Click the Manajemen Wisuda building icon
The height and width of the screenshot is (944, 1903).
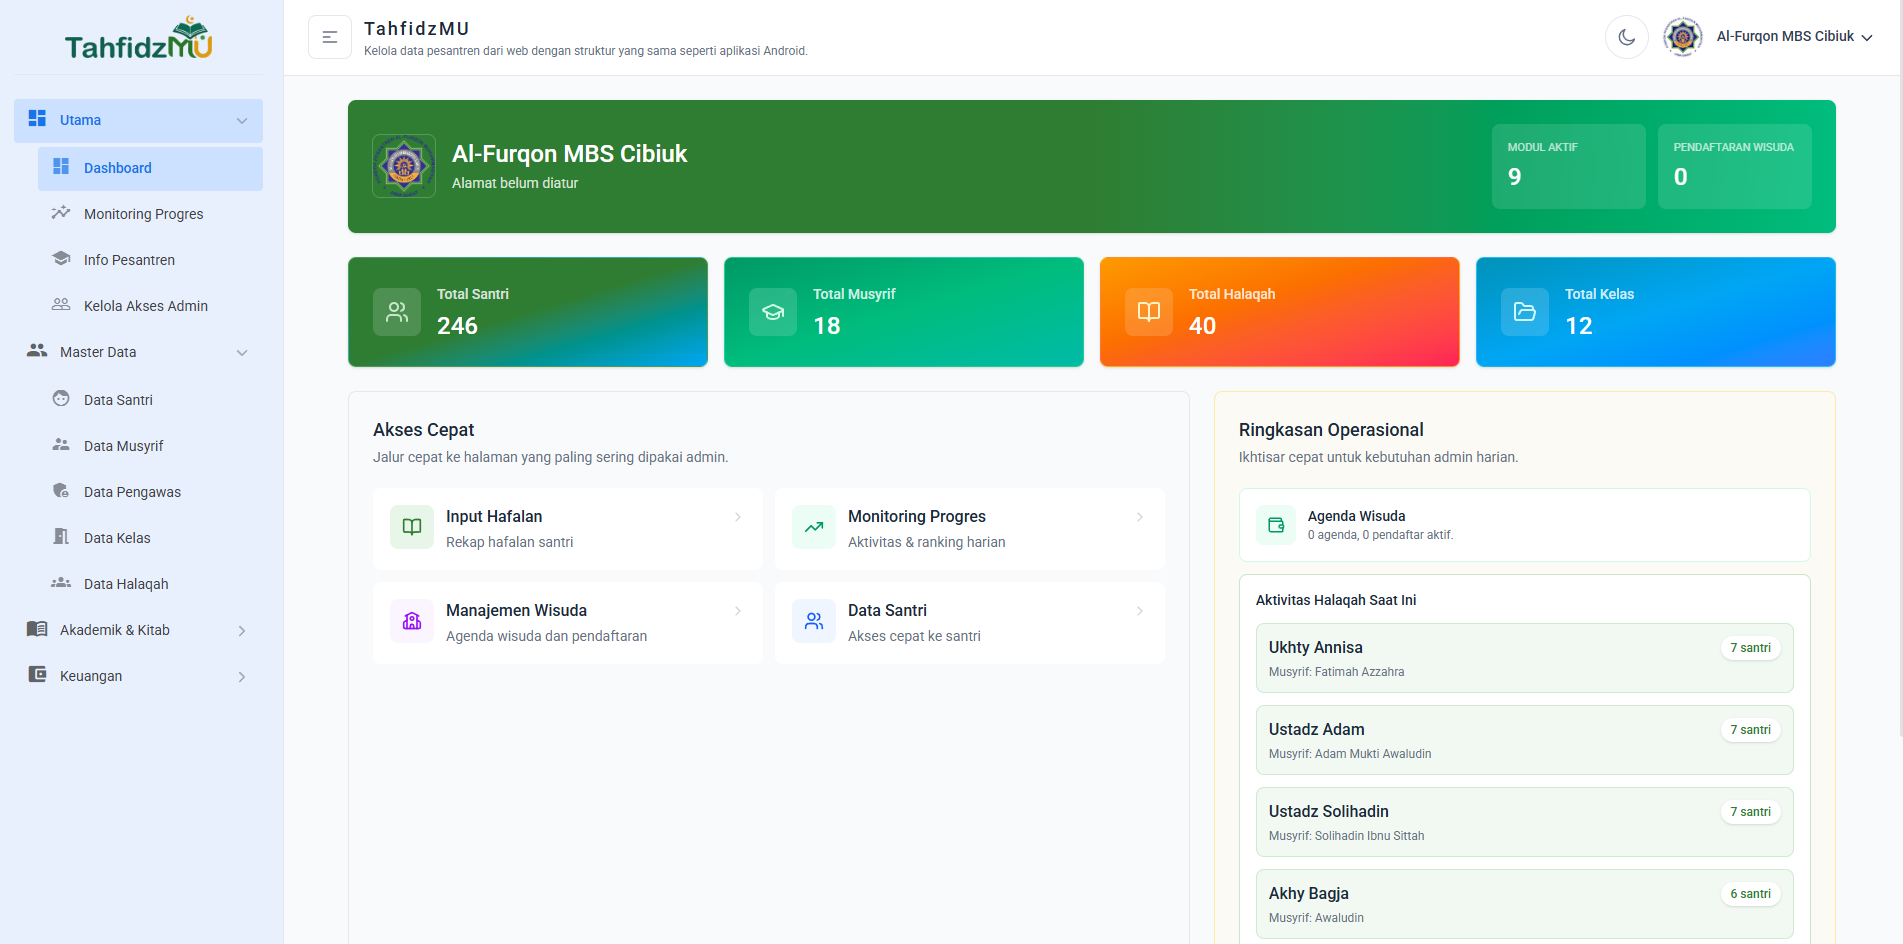pos(412,621)
